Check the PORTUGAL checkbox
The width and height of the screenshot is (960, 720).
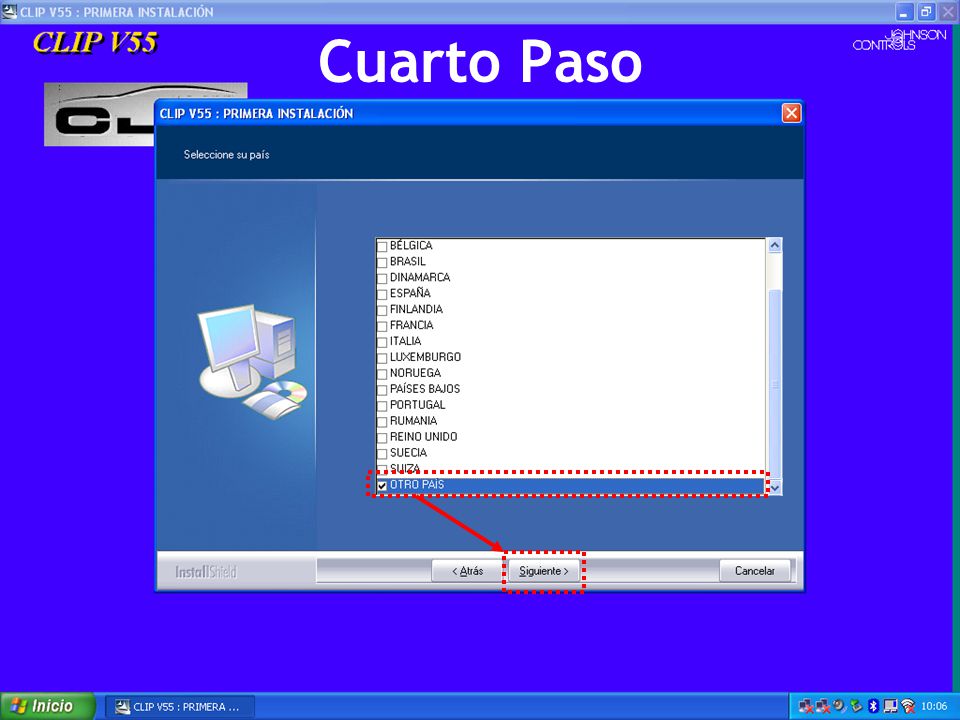pos(382,406)
